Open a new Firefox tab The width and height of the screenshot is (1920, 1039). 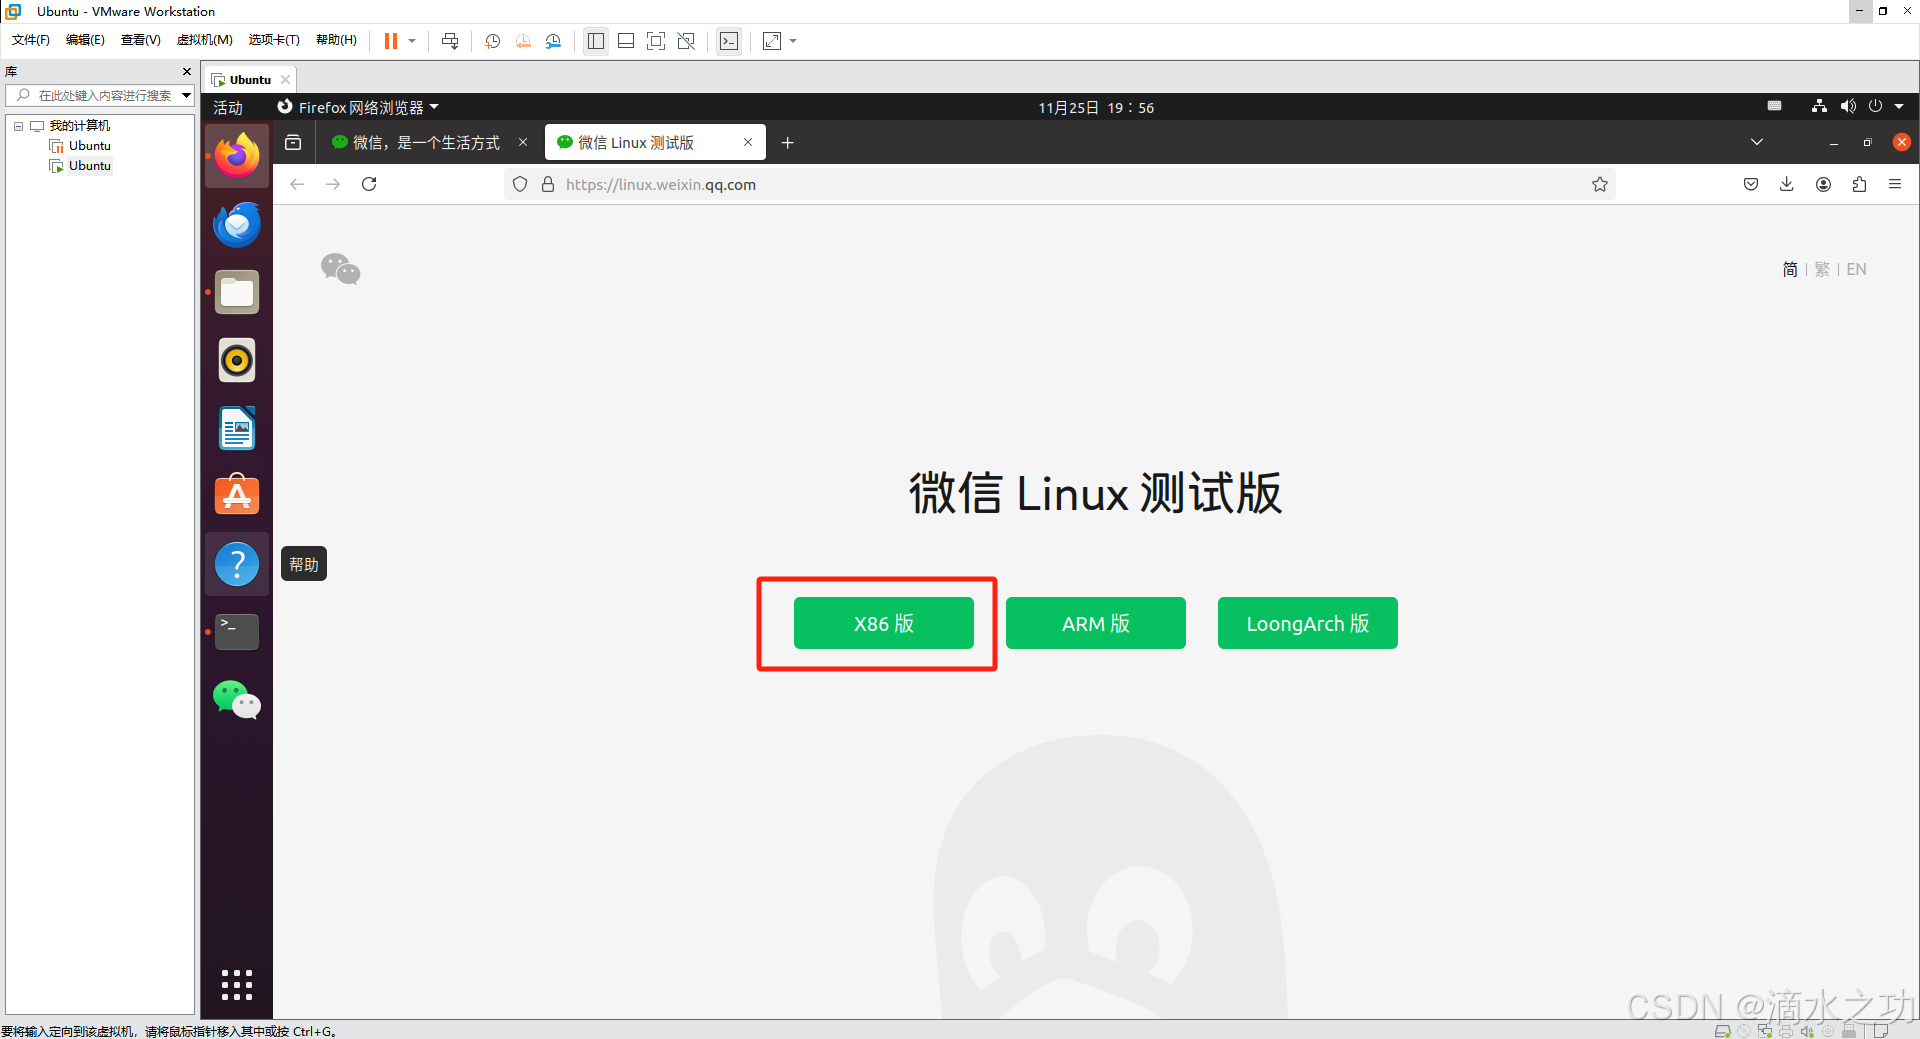(x=787, y=143)
